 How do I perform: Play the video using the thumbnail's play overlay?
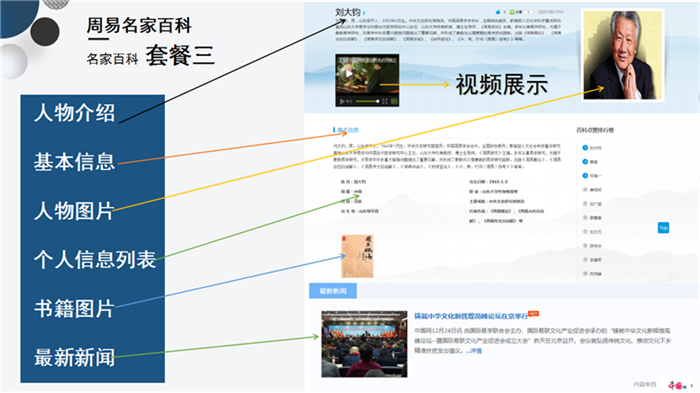pos(349,74)
